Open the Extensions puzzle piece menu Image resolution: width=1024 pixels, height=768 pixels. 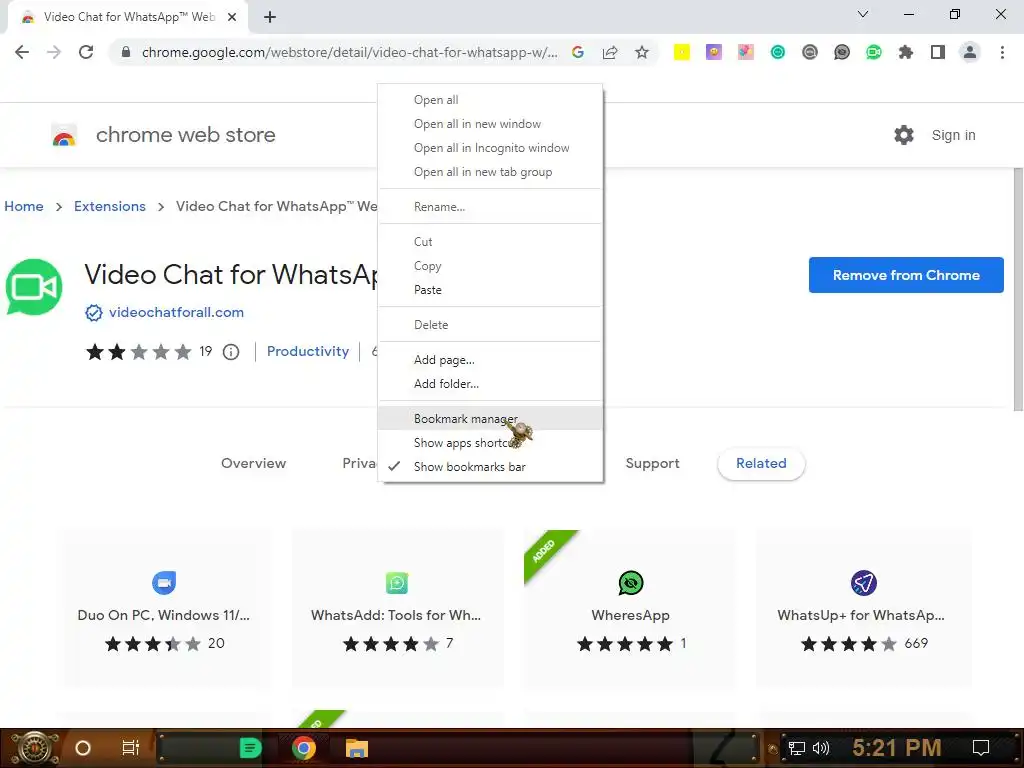tap(906, 52)
